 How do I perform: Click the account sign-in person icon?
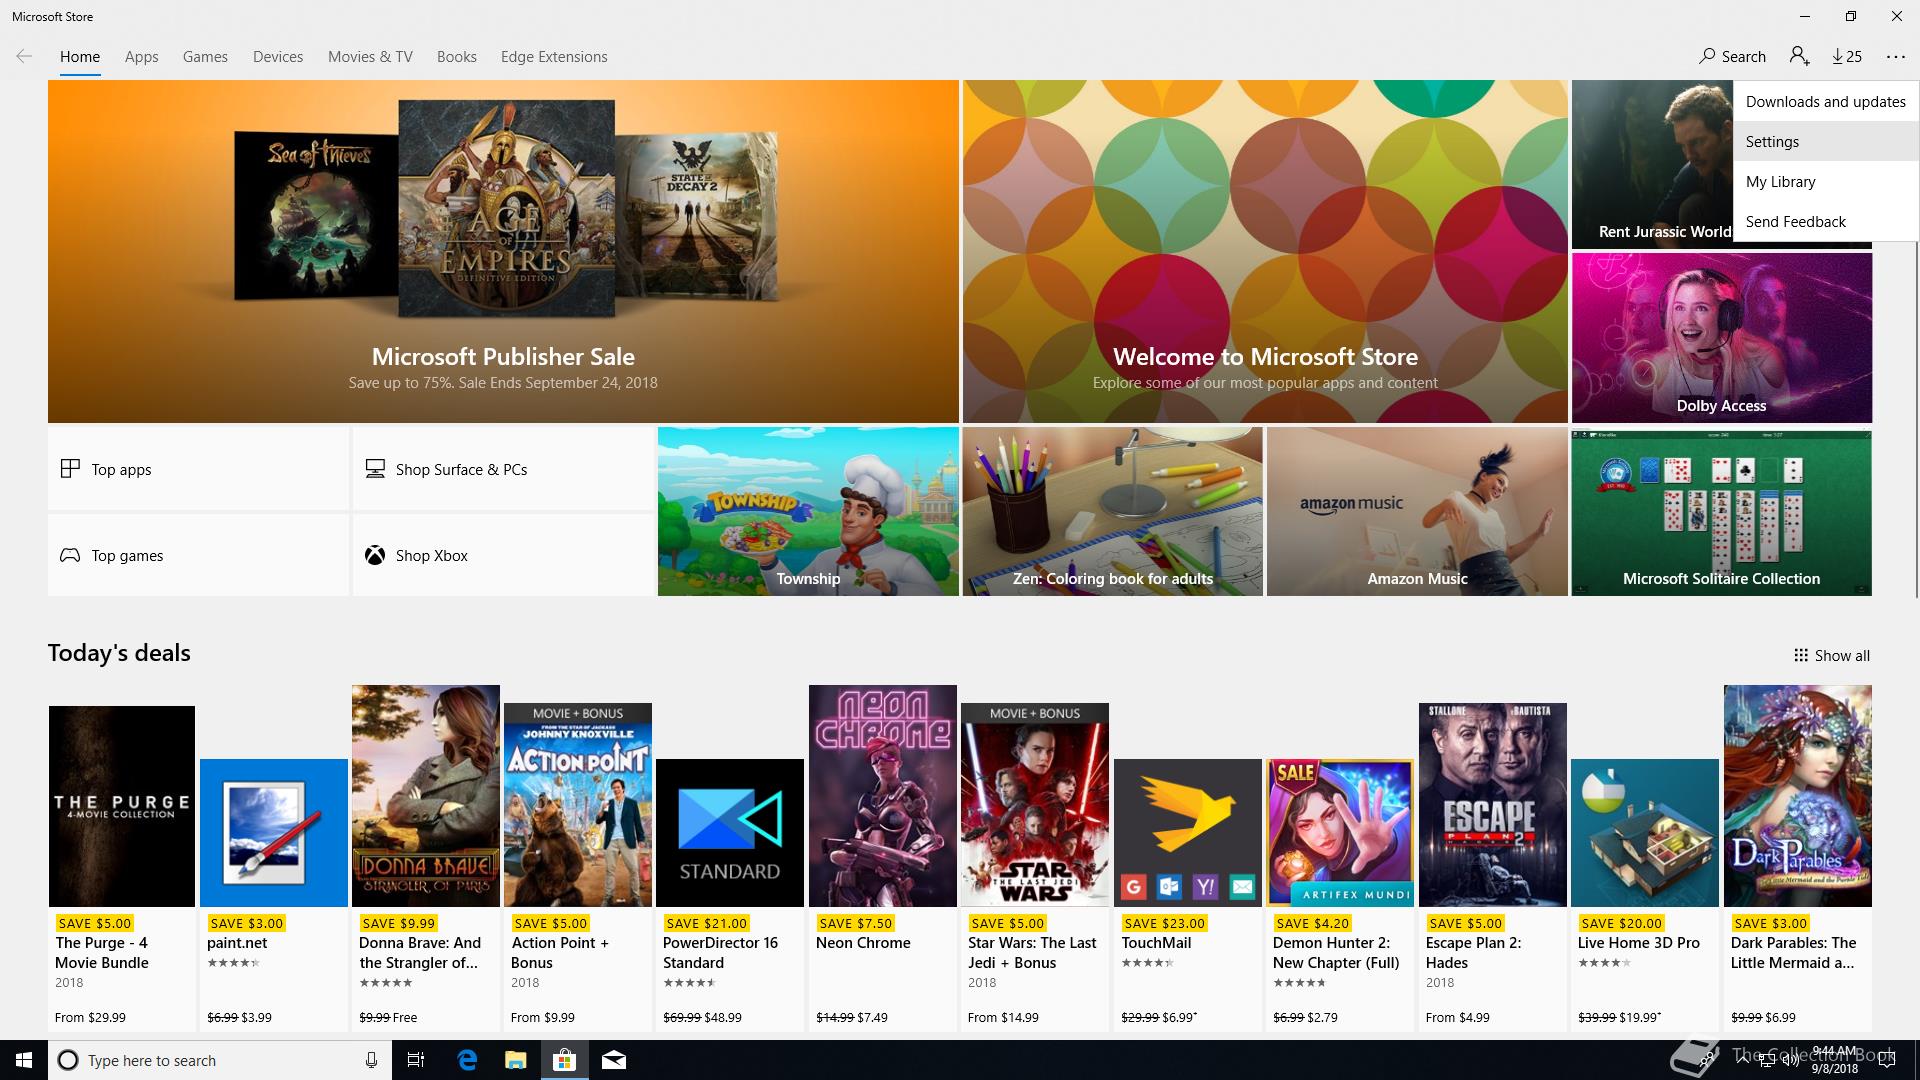click(1799, 57)
